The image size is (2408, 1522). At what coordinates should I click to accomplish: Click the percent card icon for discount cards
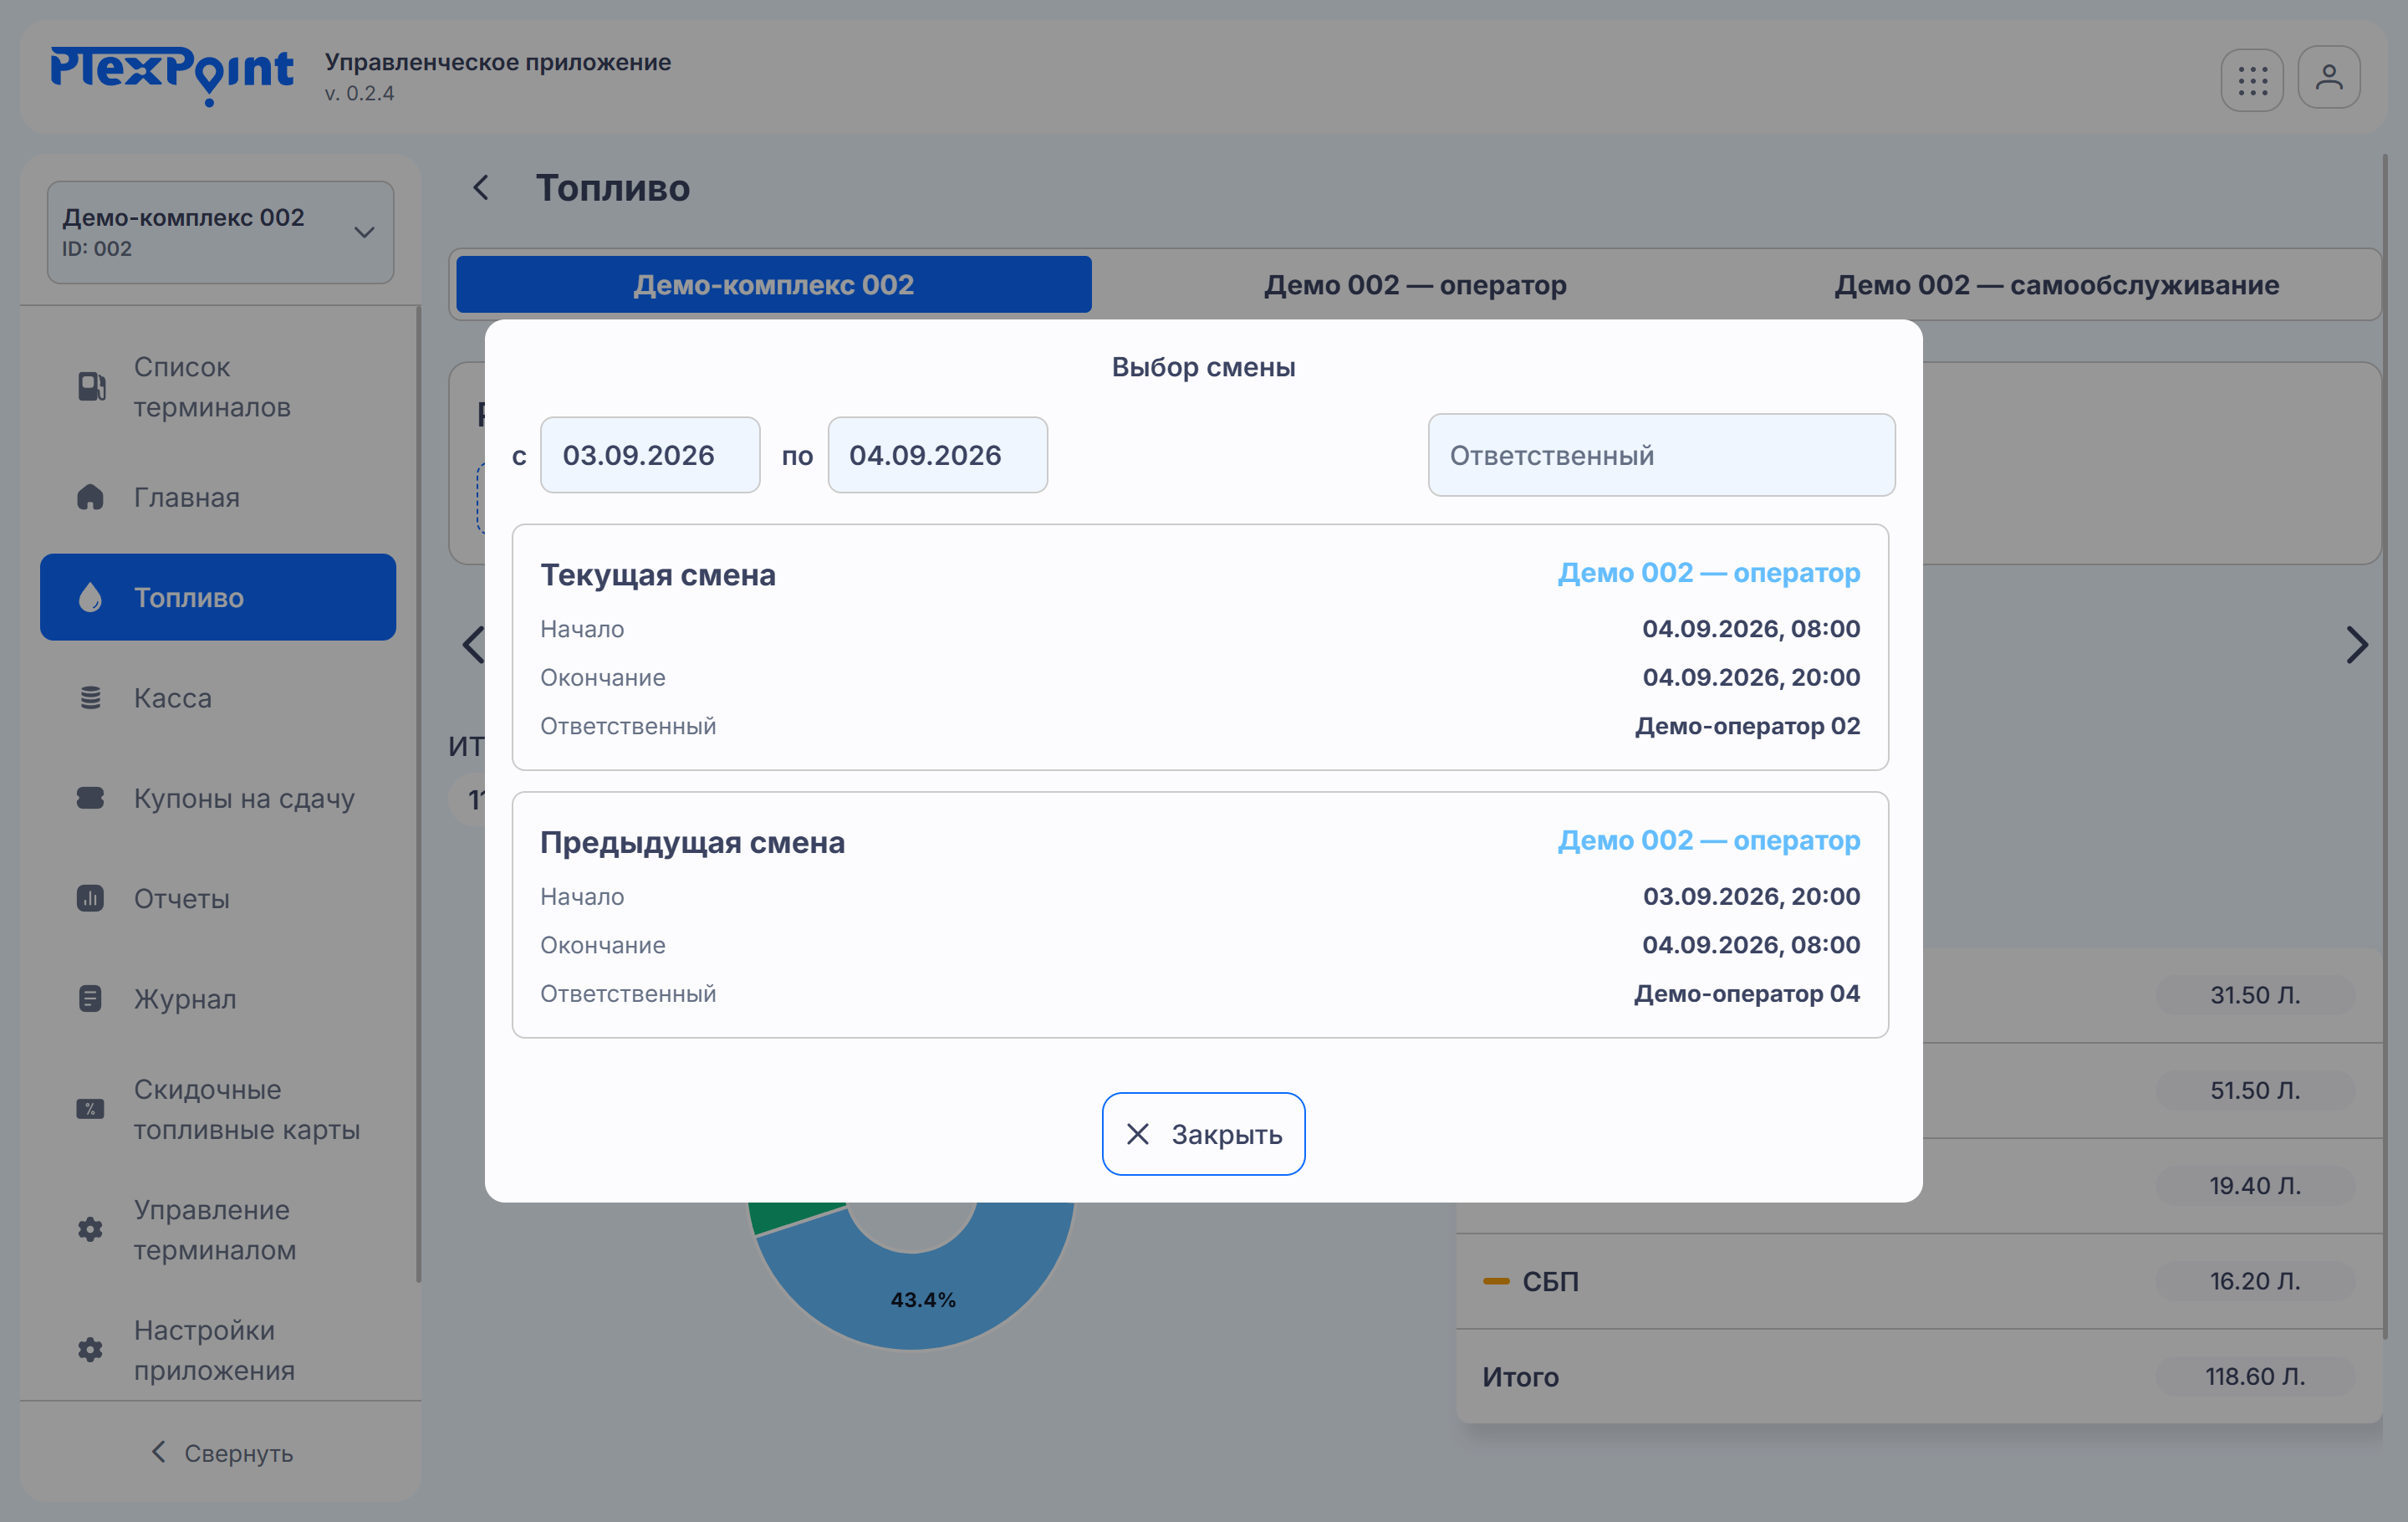[90, 1109]
